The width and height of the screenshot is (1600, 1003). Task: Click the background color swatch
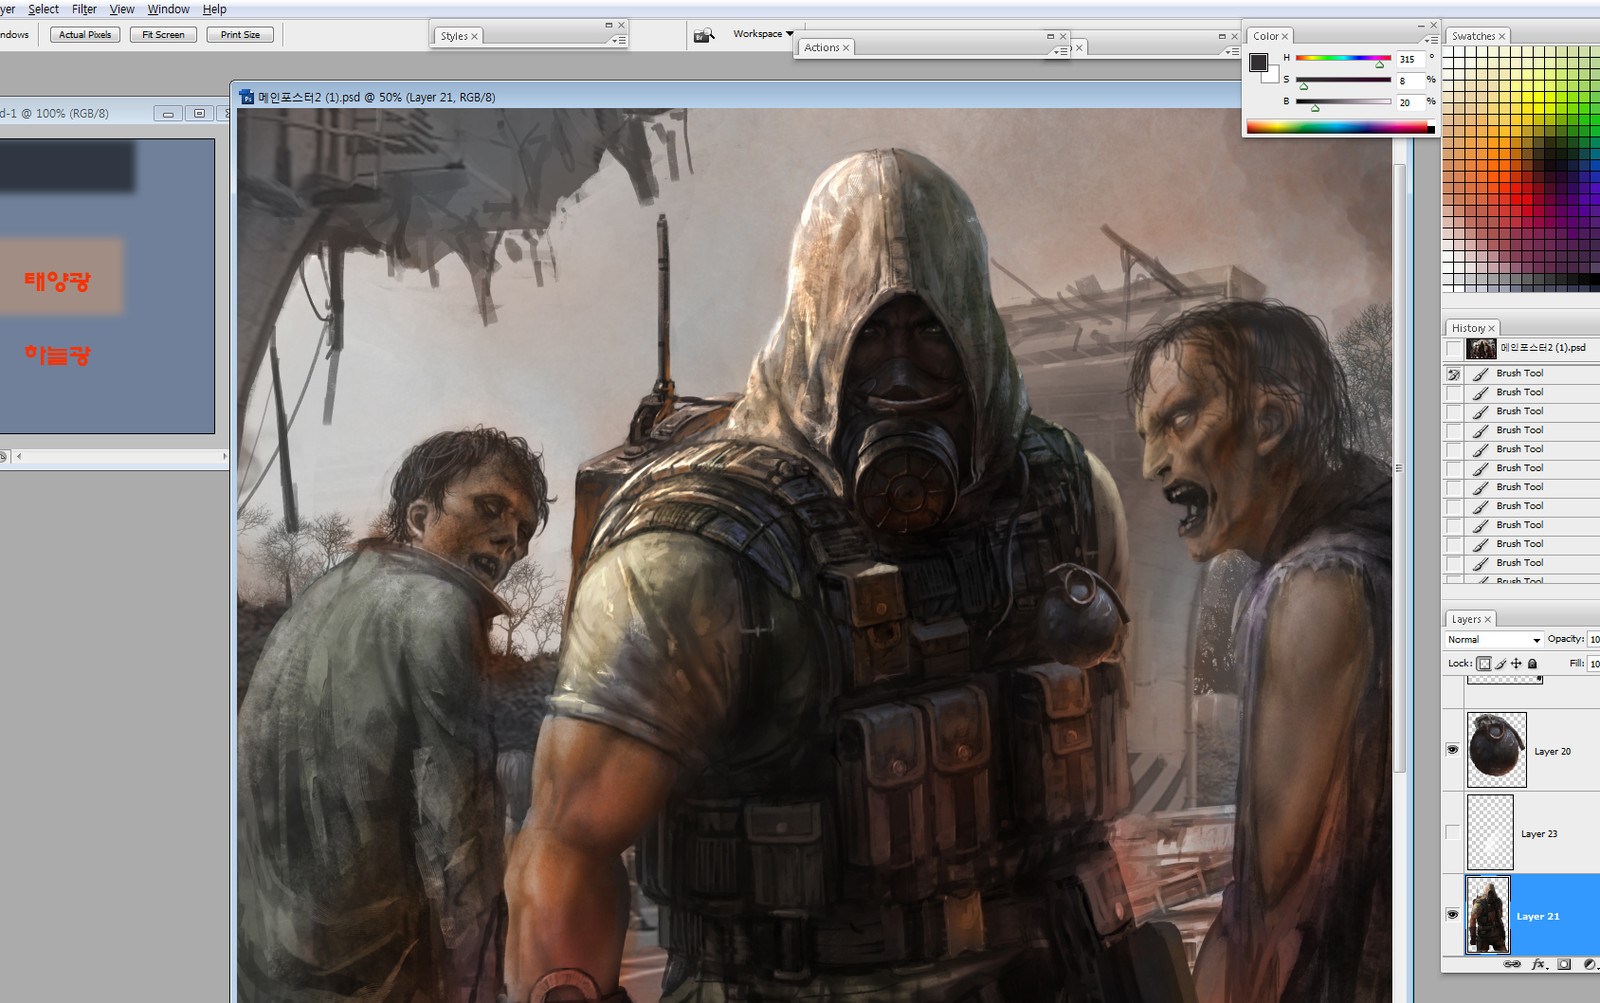click(x=1273, y=76)
